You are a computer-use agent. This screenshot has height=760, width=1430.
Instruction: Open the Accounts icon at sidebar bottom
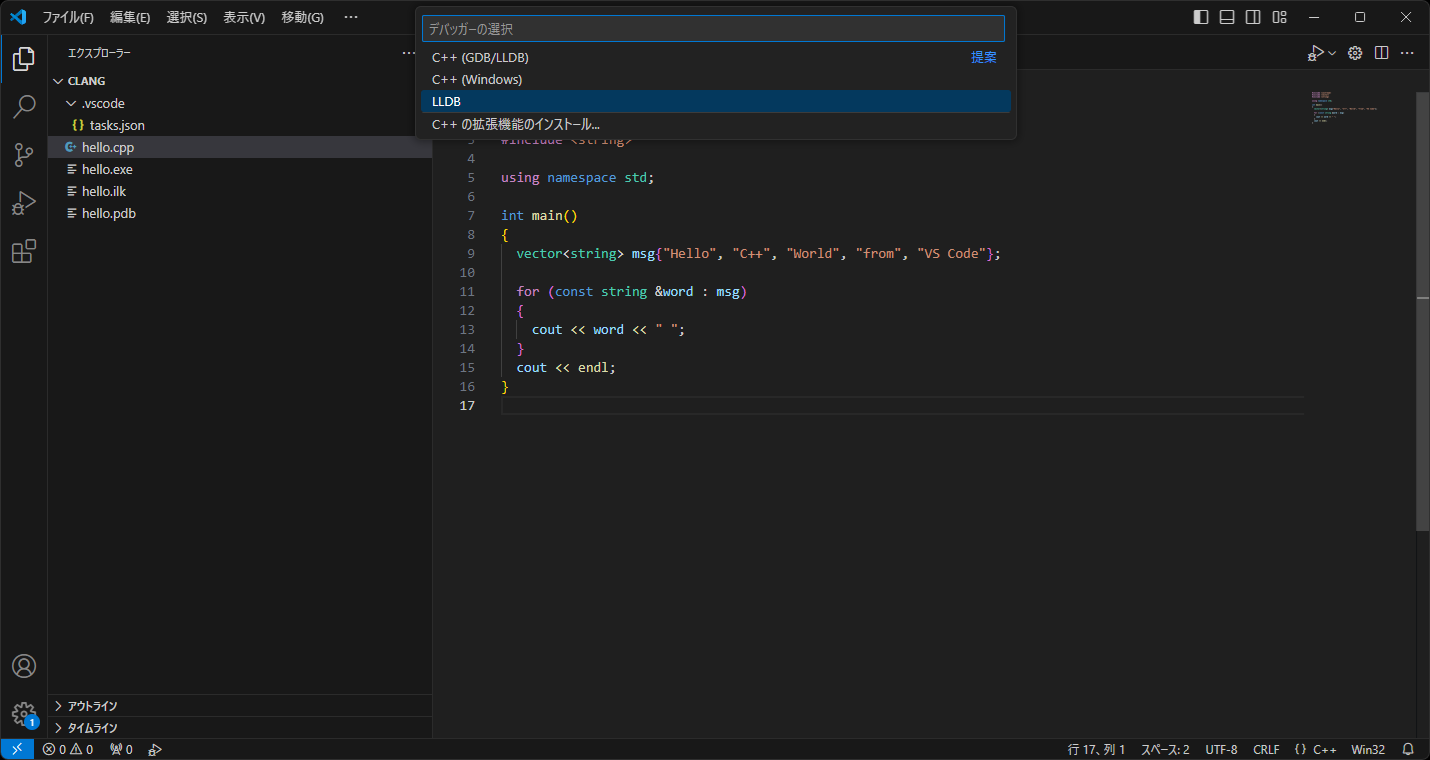click(x=23, y=665)
